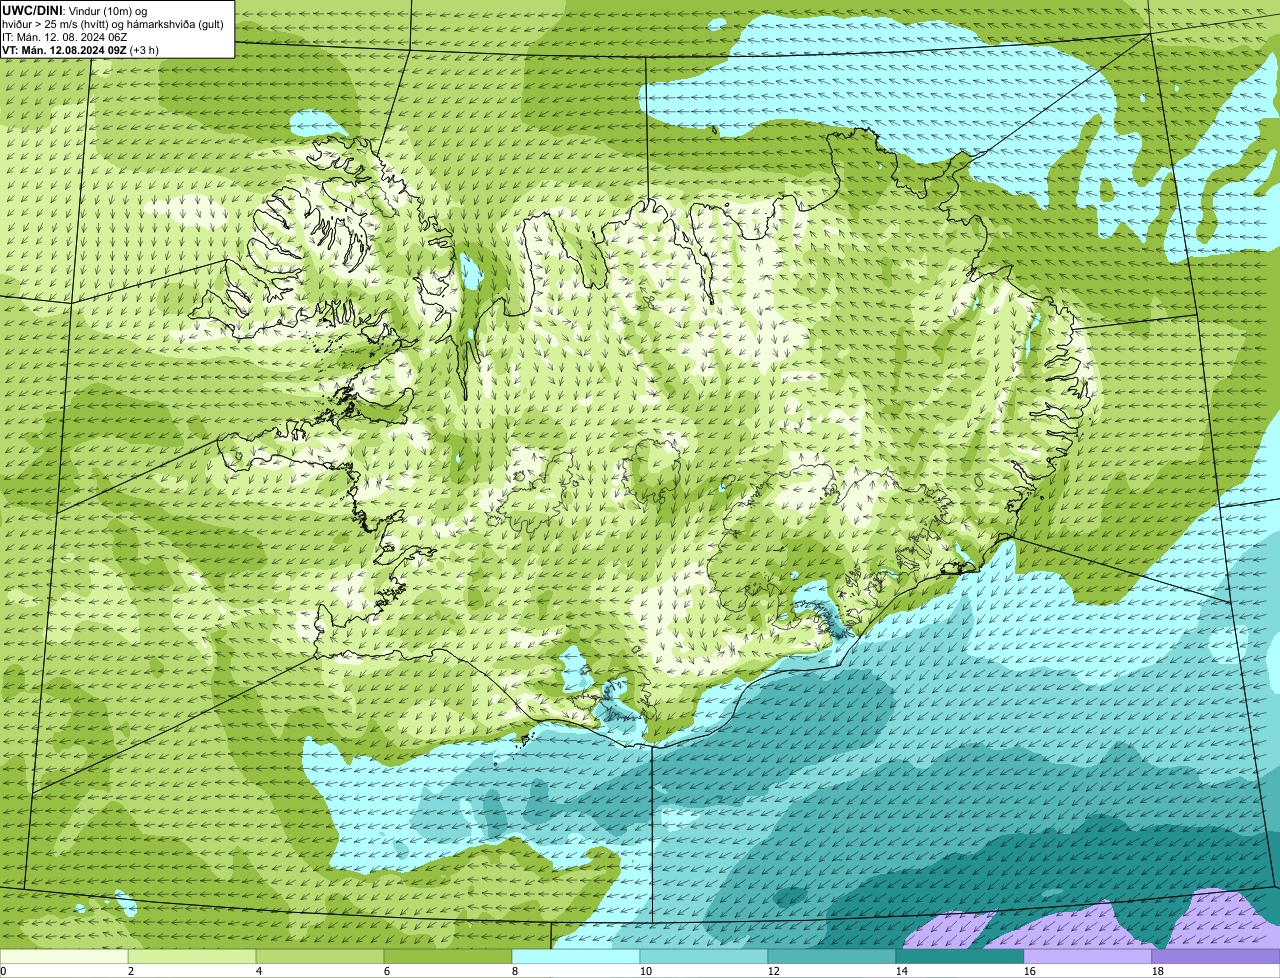Click the legend scale label 10
1280x978 pixels.
646,971
